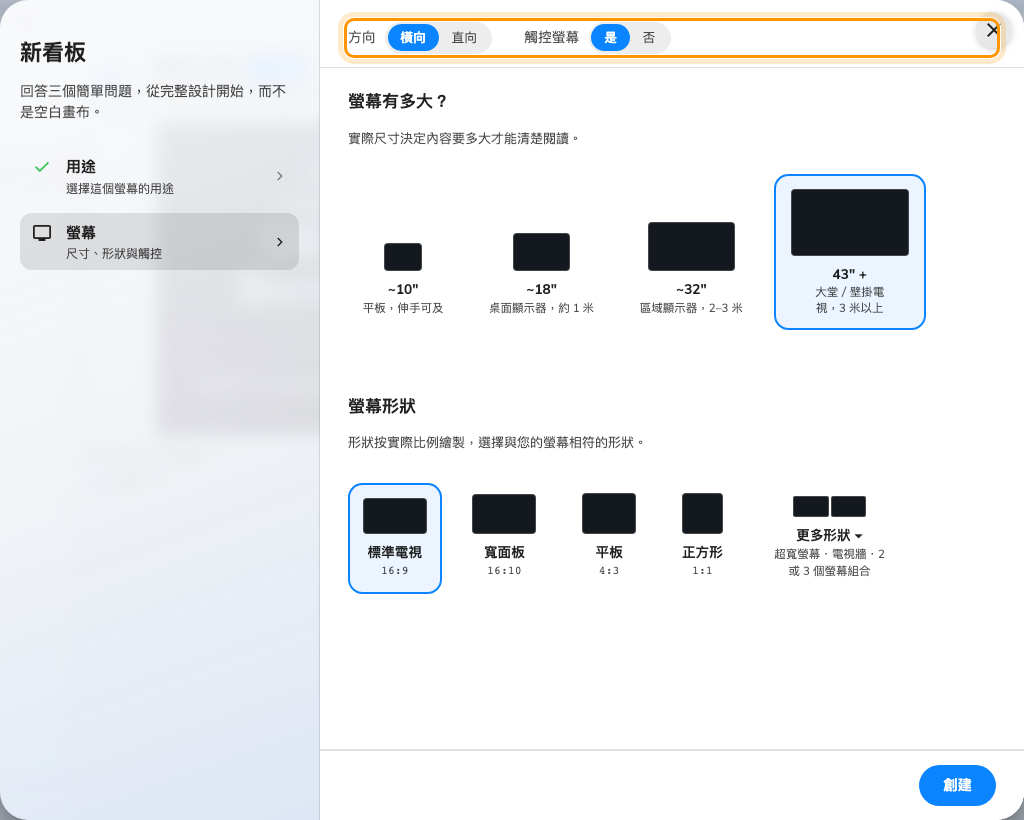Viewport: 1024px width, 820px height.
Task: Select 橫向 orientation
Action: coord(412,38)
